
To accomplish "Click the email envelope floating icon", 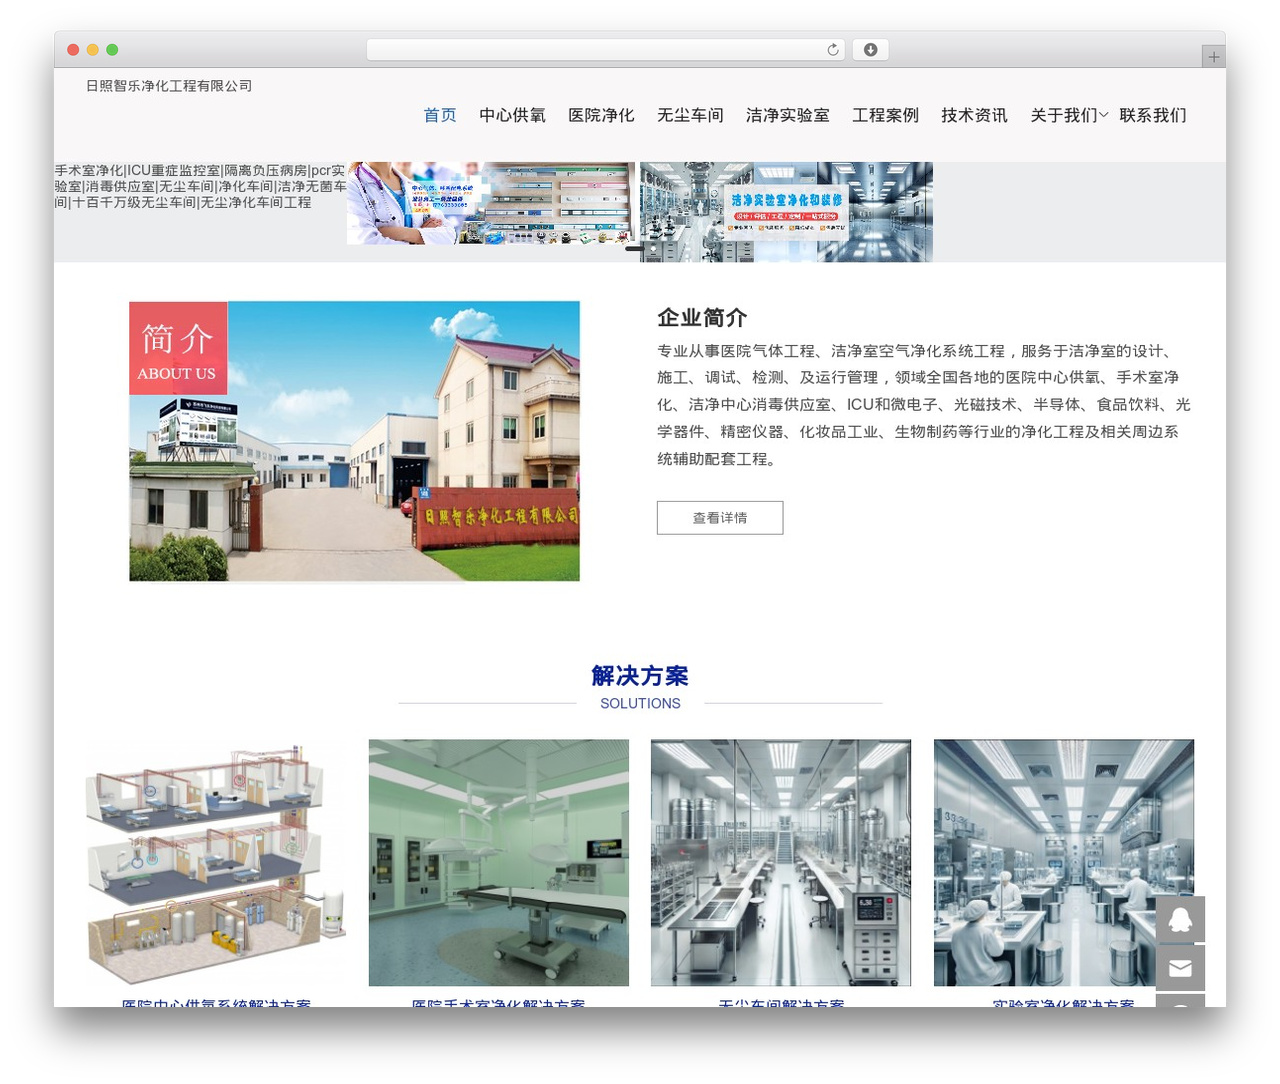I will tap(1180, 968).
